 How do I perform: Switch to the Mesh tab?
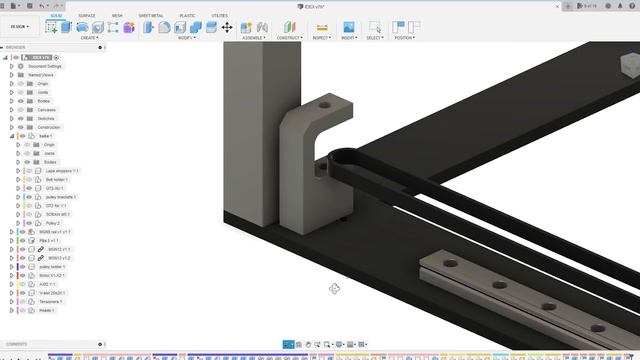pos(117,16)
